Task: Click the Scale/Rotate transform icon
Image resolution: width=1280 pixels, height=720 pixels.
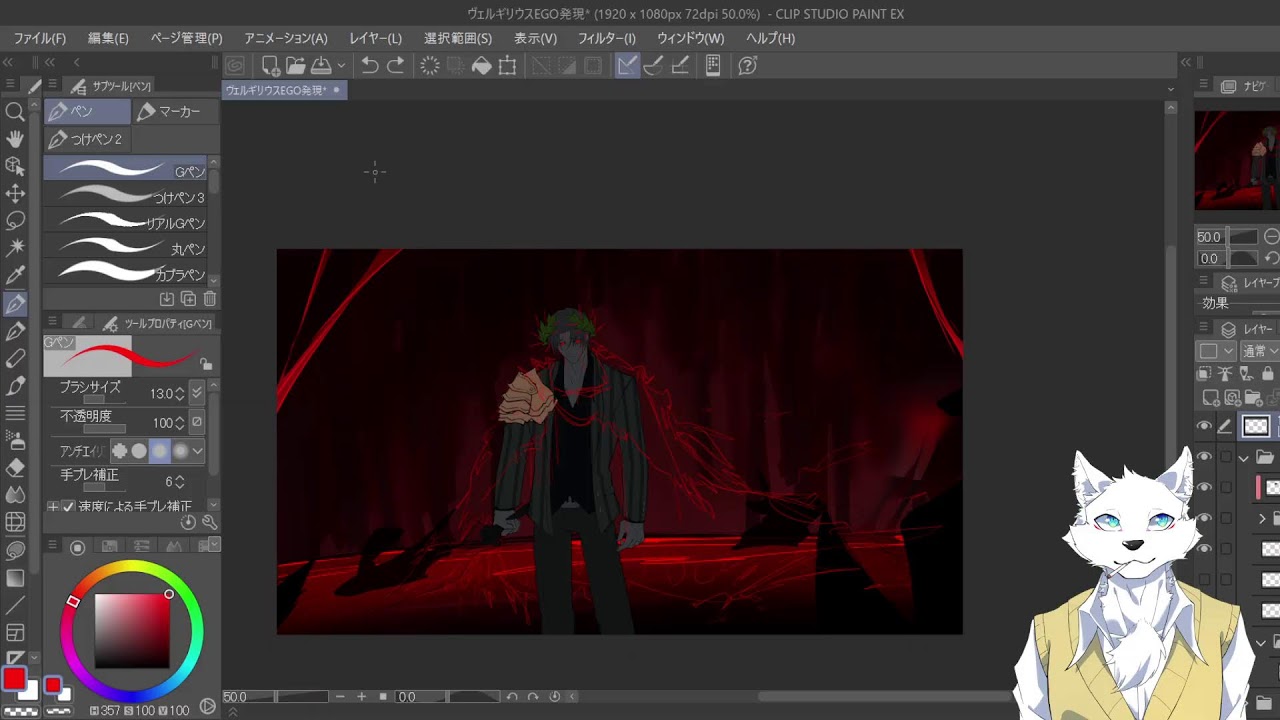Action: [x=508, y=66]
